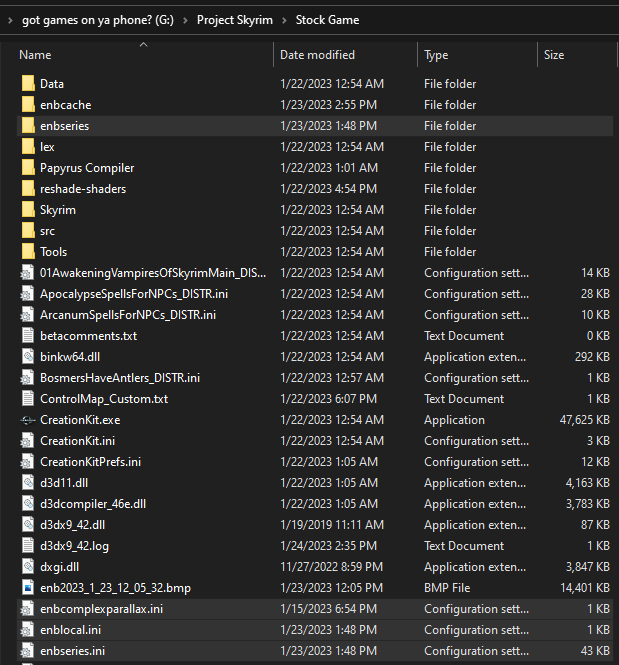
Task: Click the CreationKit.exe application icon
Action: [28, 420]
